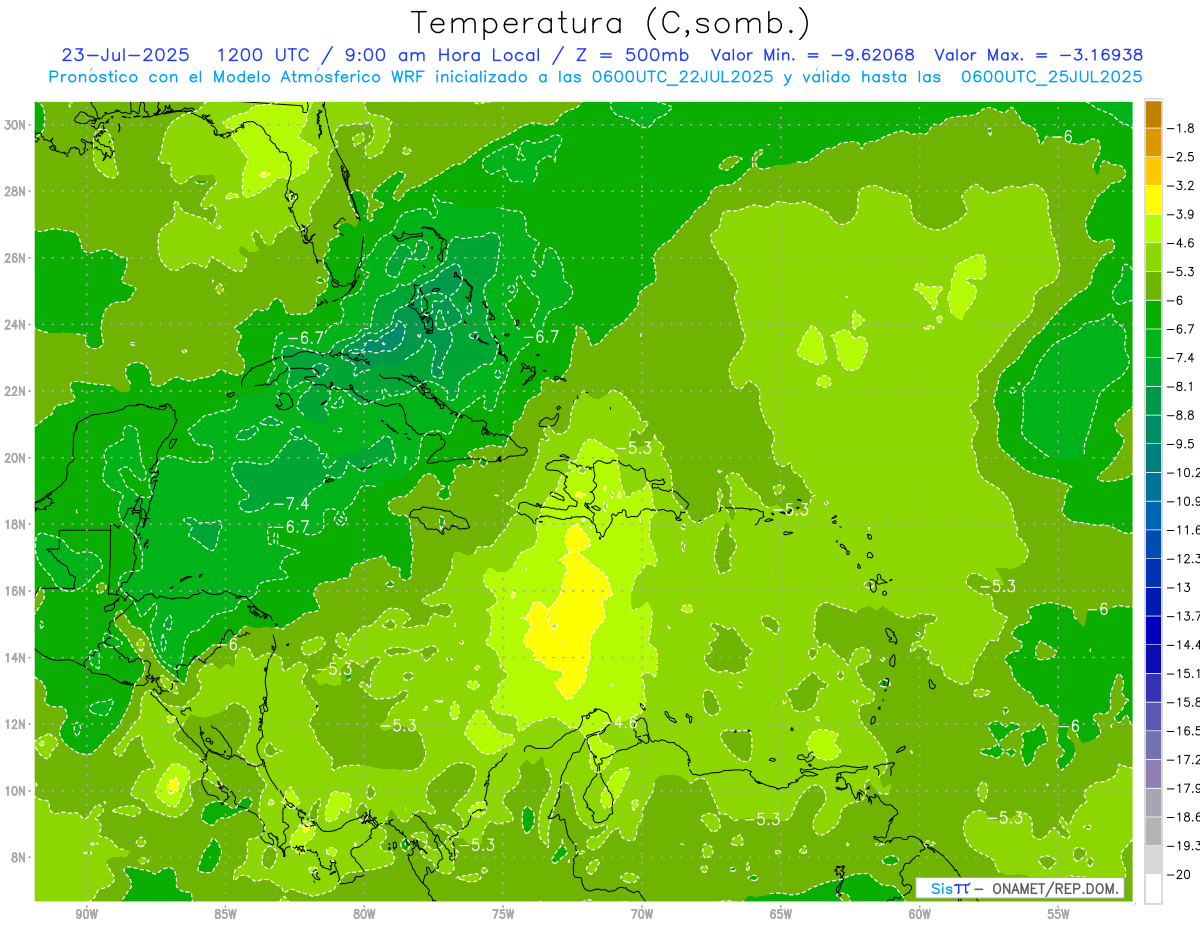Click the -4.6 contour label on the map
Image resolution: width=1200 pixels, height=927 pixels.
pos(621,722)
